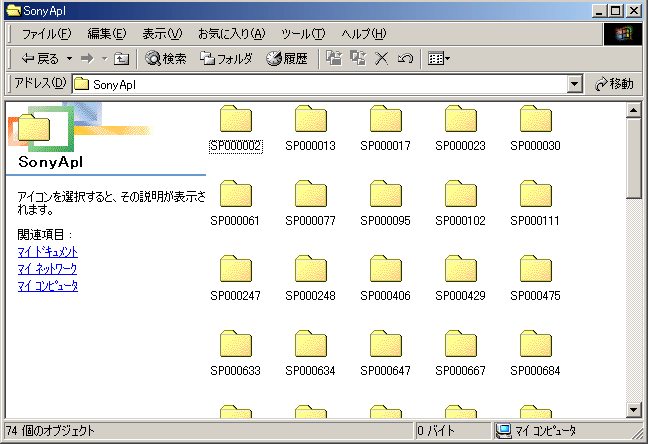This screenshot has height=444, width=648.
Task: Select the SP000061 folder icon
Action: [236, 194]
